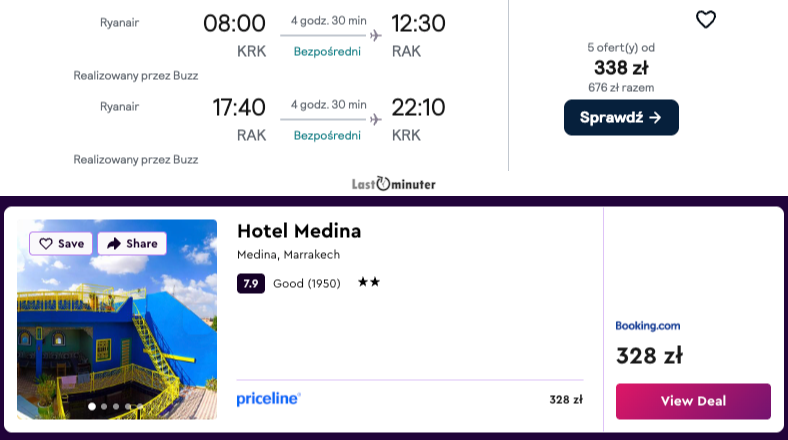Open the Hotel Medina title link

[299, 231]
